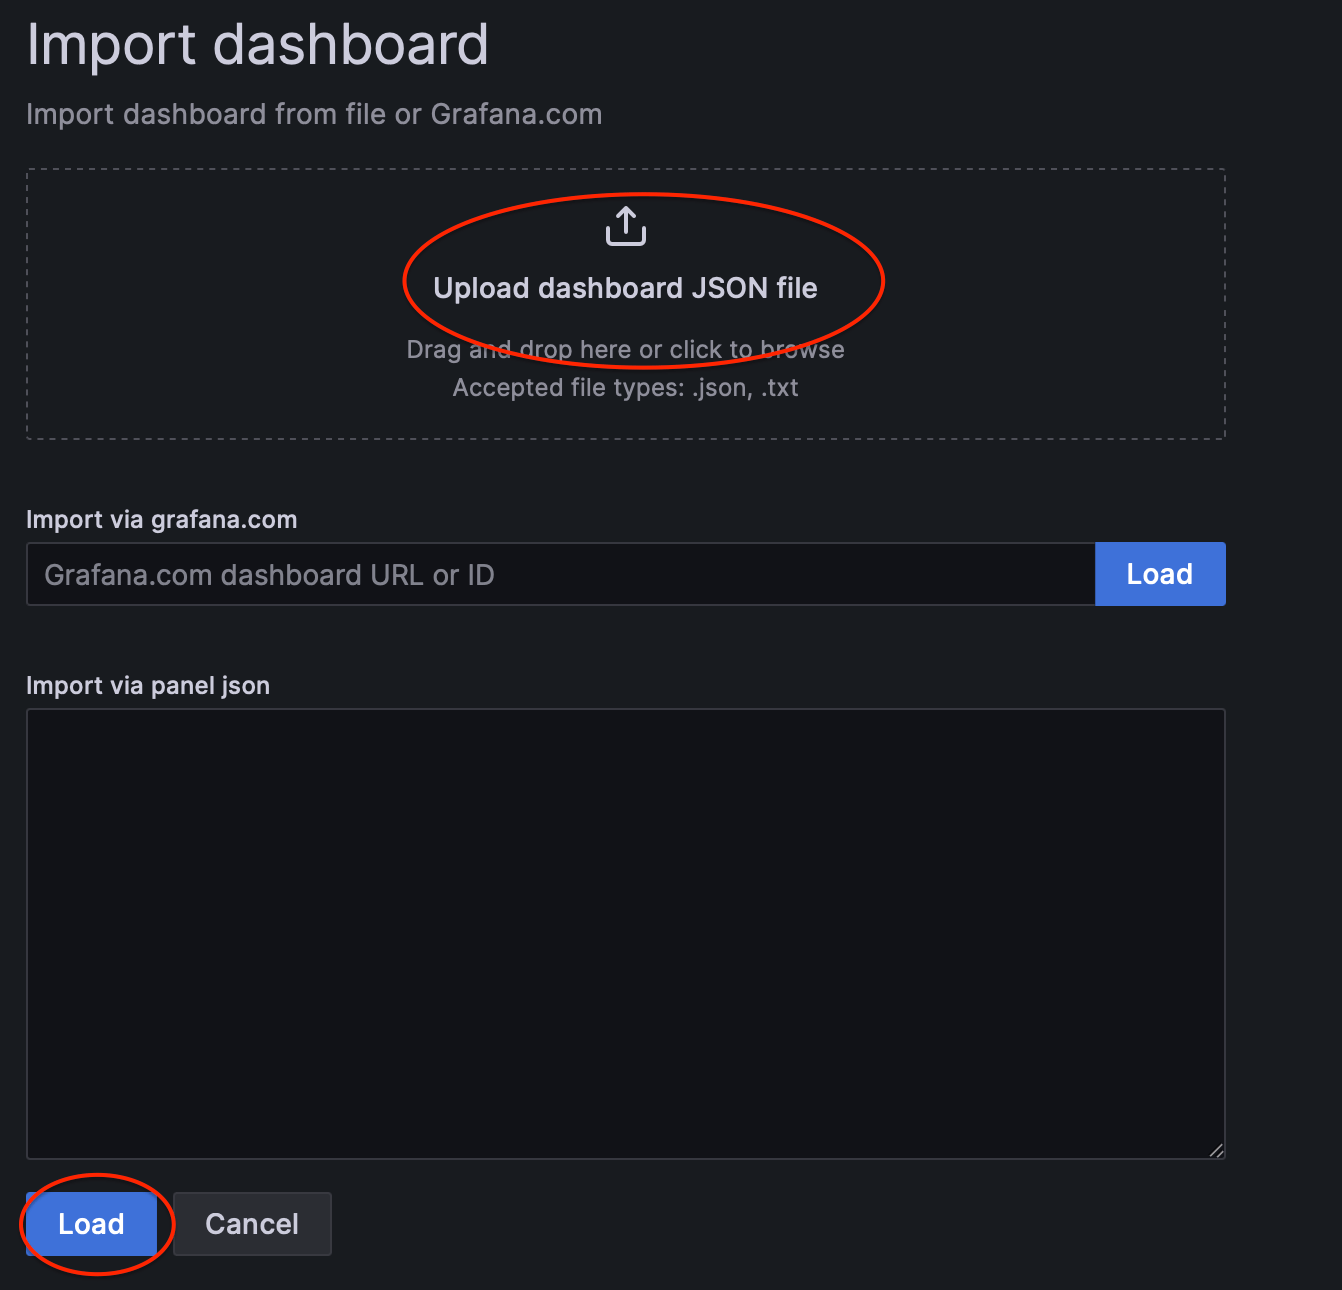Screen dimensions: 1342x1290
Task: Click the "Import dashboard" page heading
Action: coord(257,45)
